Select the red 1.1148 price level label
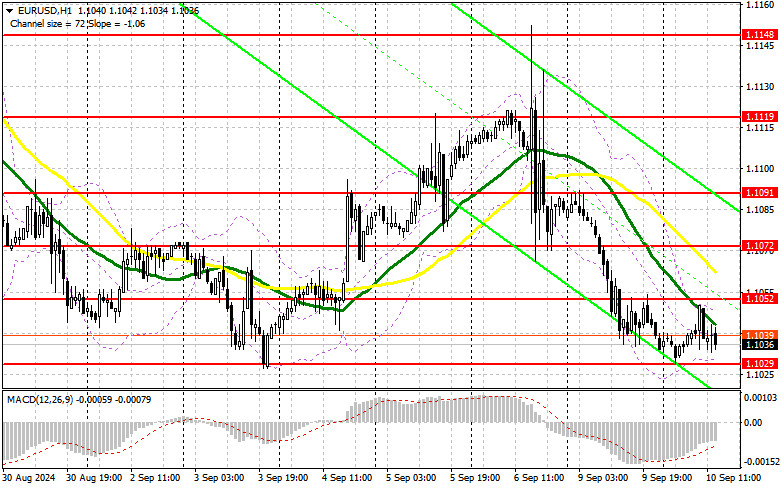 coord(760,35)
